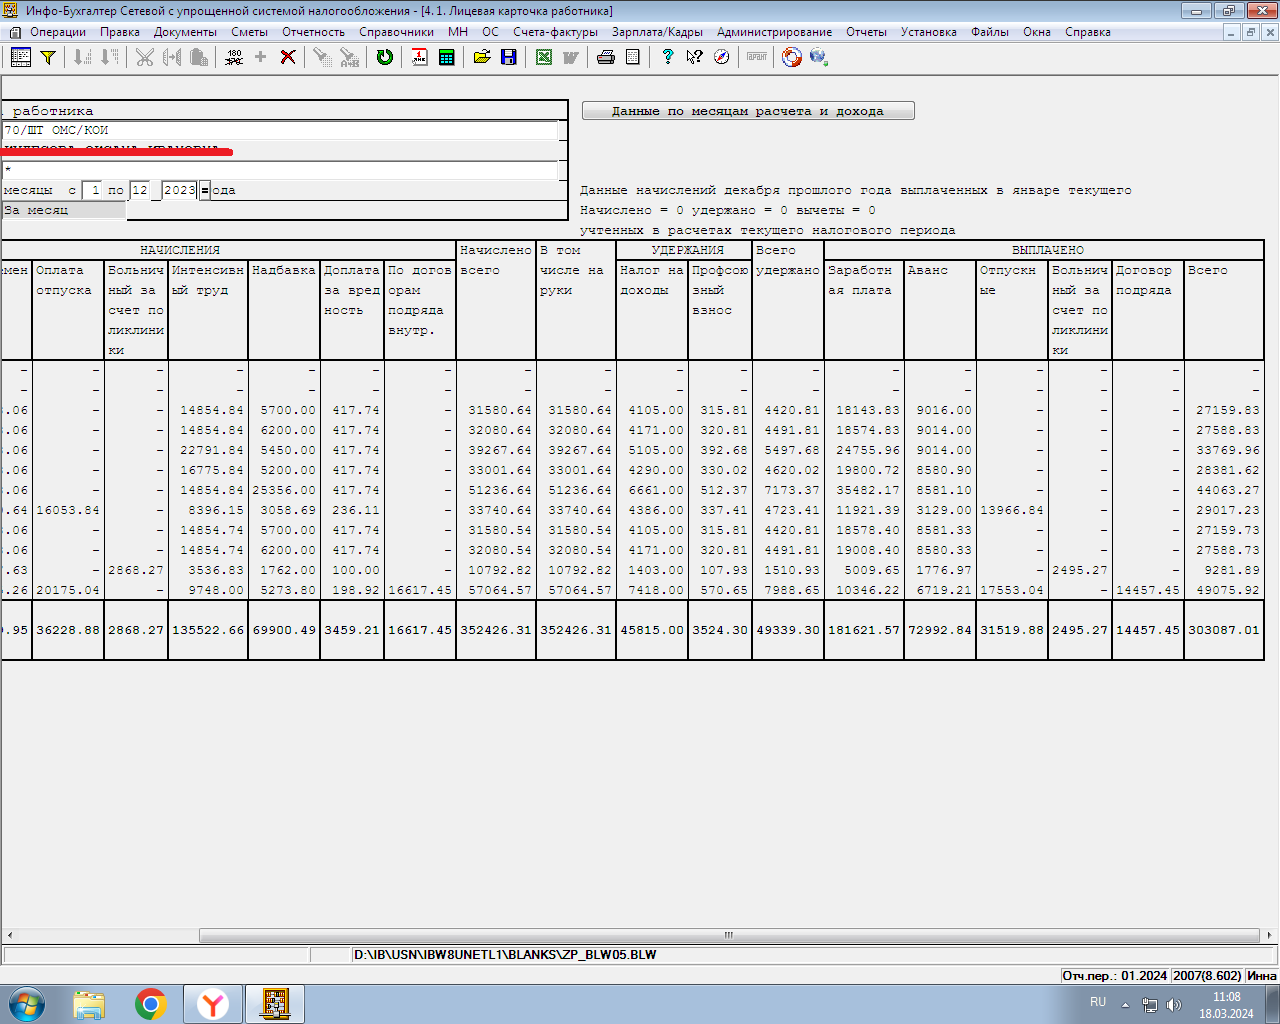This screenshot has height=1024, width=1280.
Task: Click the globe internet icon
Action: pyautogui.click(x=819, y=57)
